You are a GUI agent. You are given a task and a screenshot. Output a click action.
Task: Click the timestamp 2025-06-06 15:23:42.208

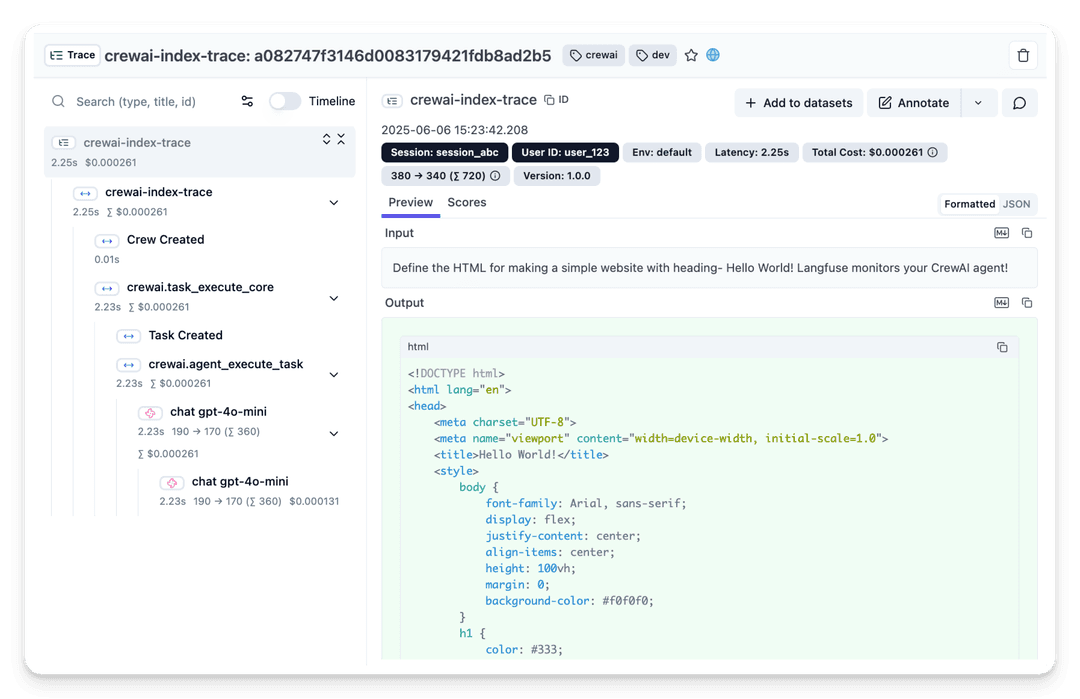tap(455, 130)
